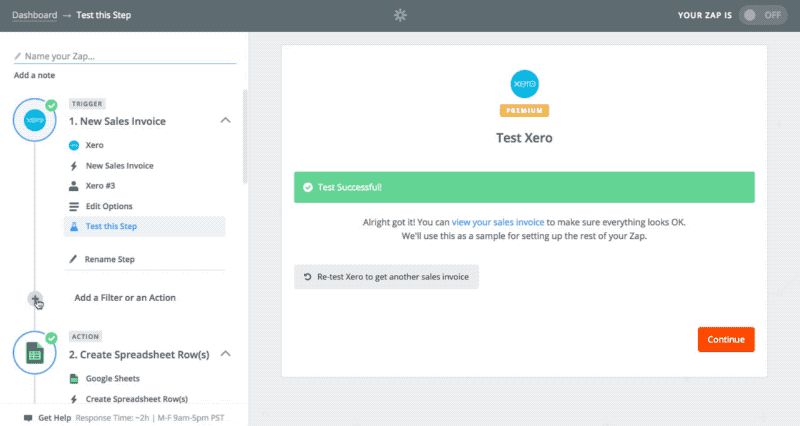Collapse the Create Spreadsheet Row(s) action step
Screen dimensions: 800x426
pyautogui.click(x=226, y=354)
